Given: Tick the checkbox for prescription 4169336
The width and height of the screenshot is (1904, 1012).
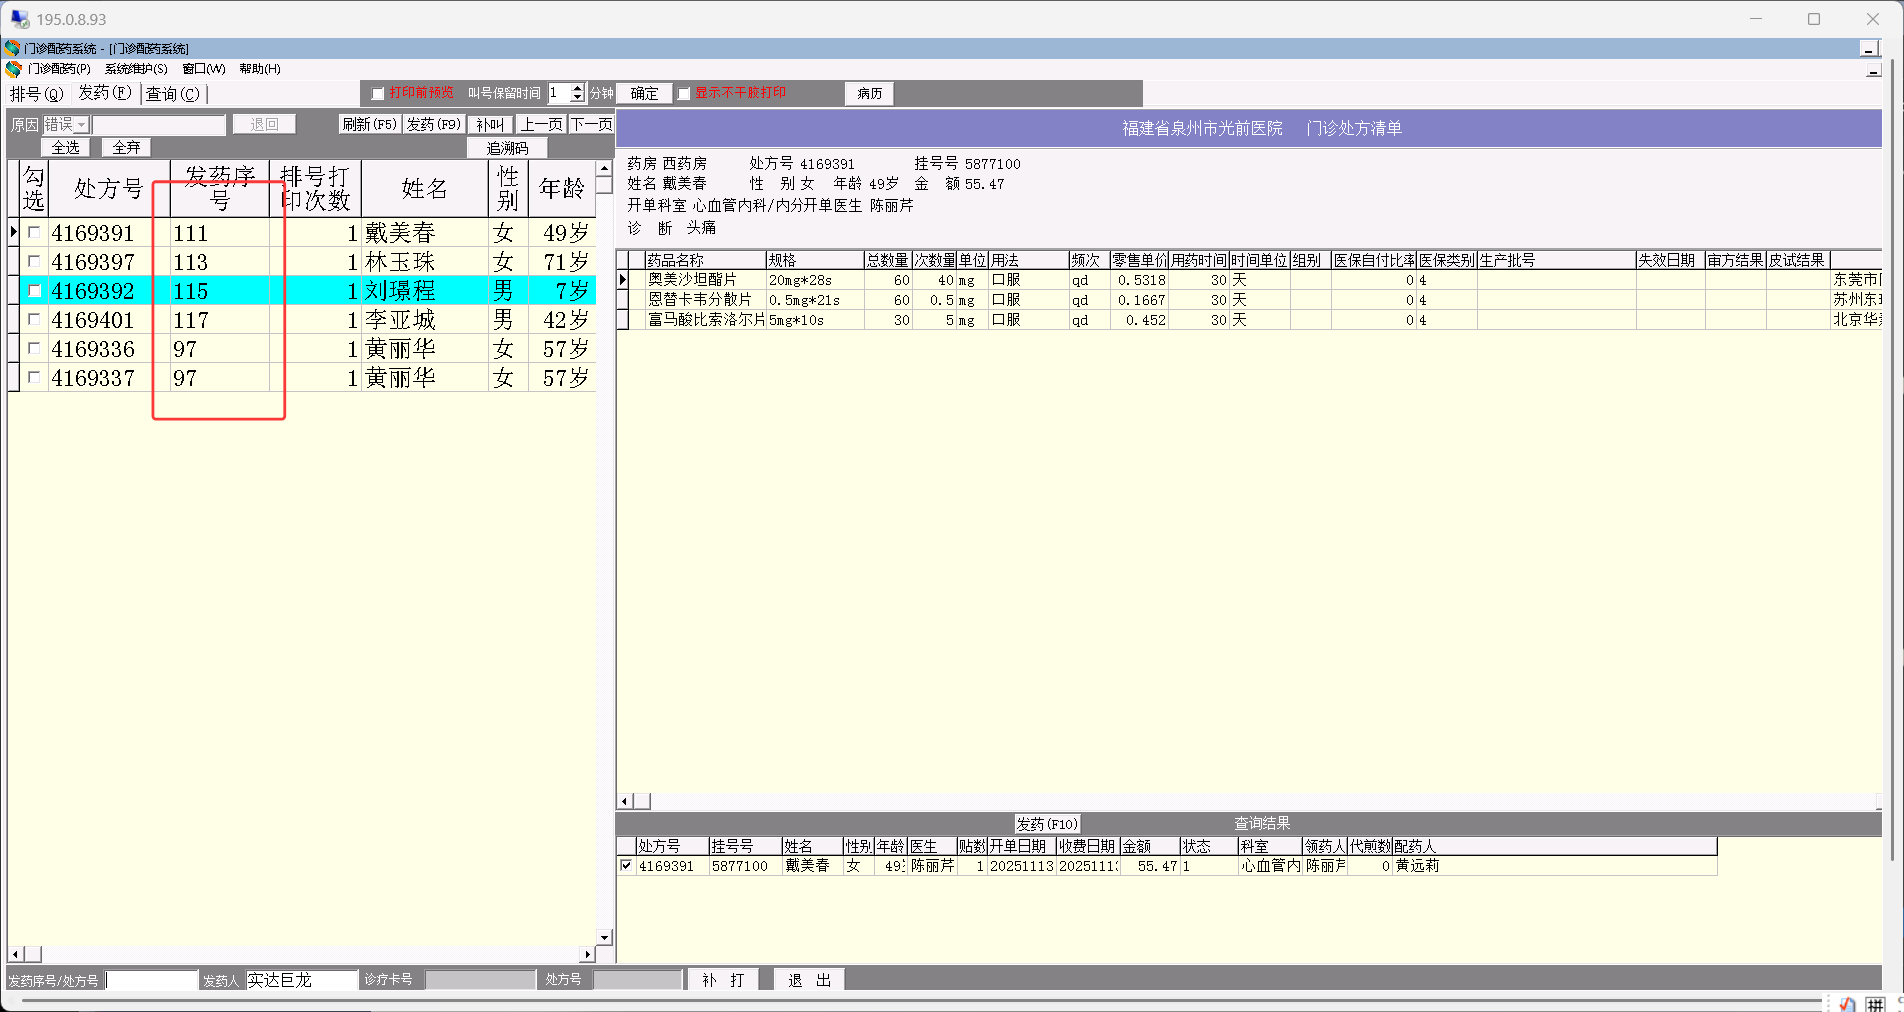Looking at the screenshot, I should [x=34, y=348].
